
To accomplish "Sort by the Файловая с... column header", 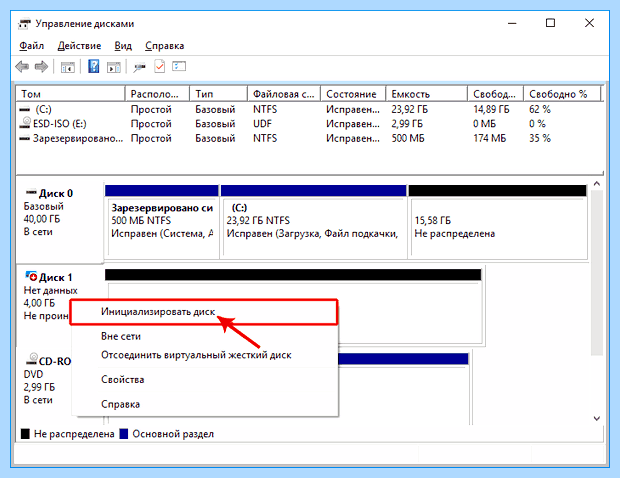I will pos(284,94).
